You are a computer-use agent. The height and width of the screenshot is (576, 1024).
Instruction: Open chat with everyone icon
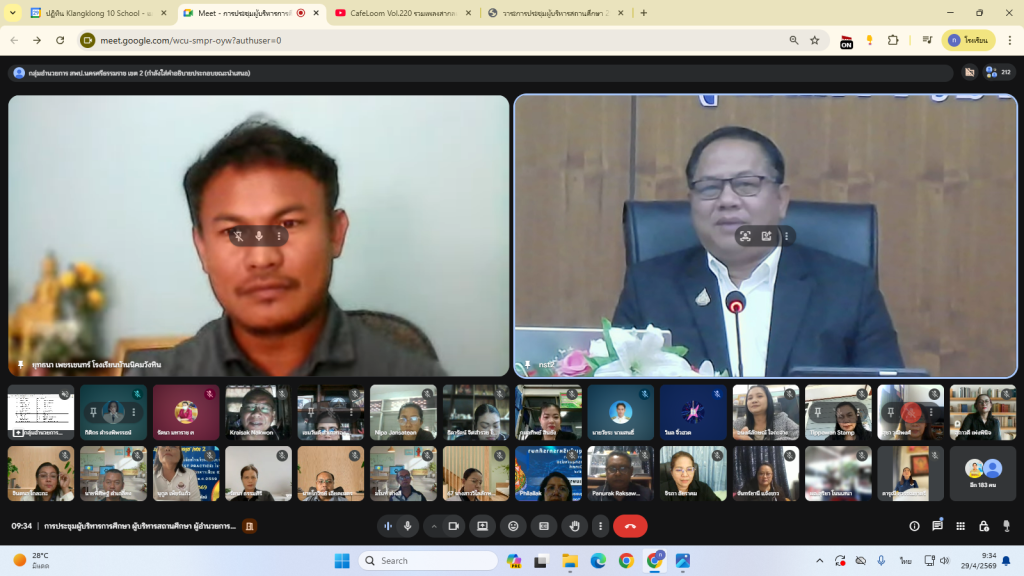click(937, 526)
